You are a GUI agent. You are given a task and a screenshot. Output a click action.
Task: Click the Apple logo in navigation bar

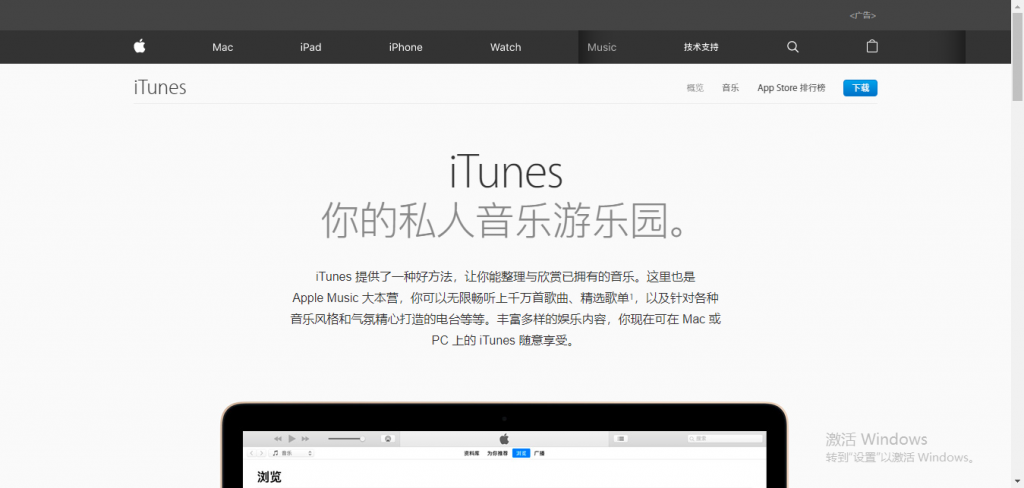point(139,46)
